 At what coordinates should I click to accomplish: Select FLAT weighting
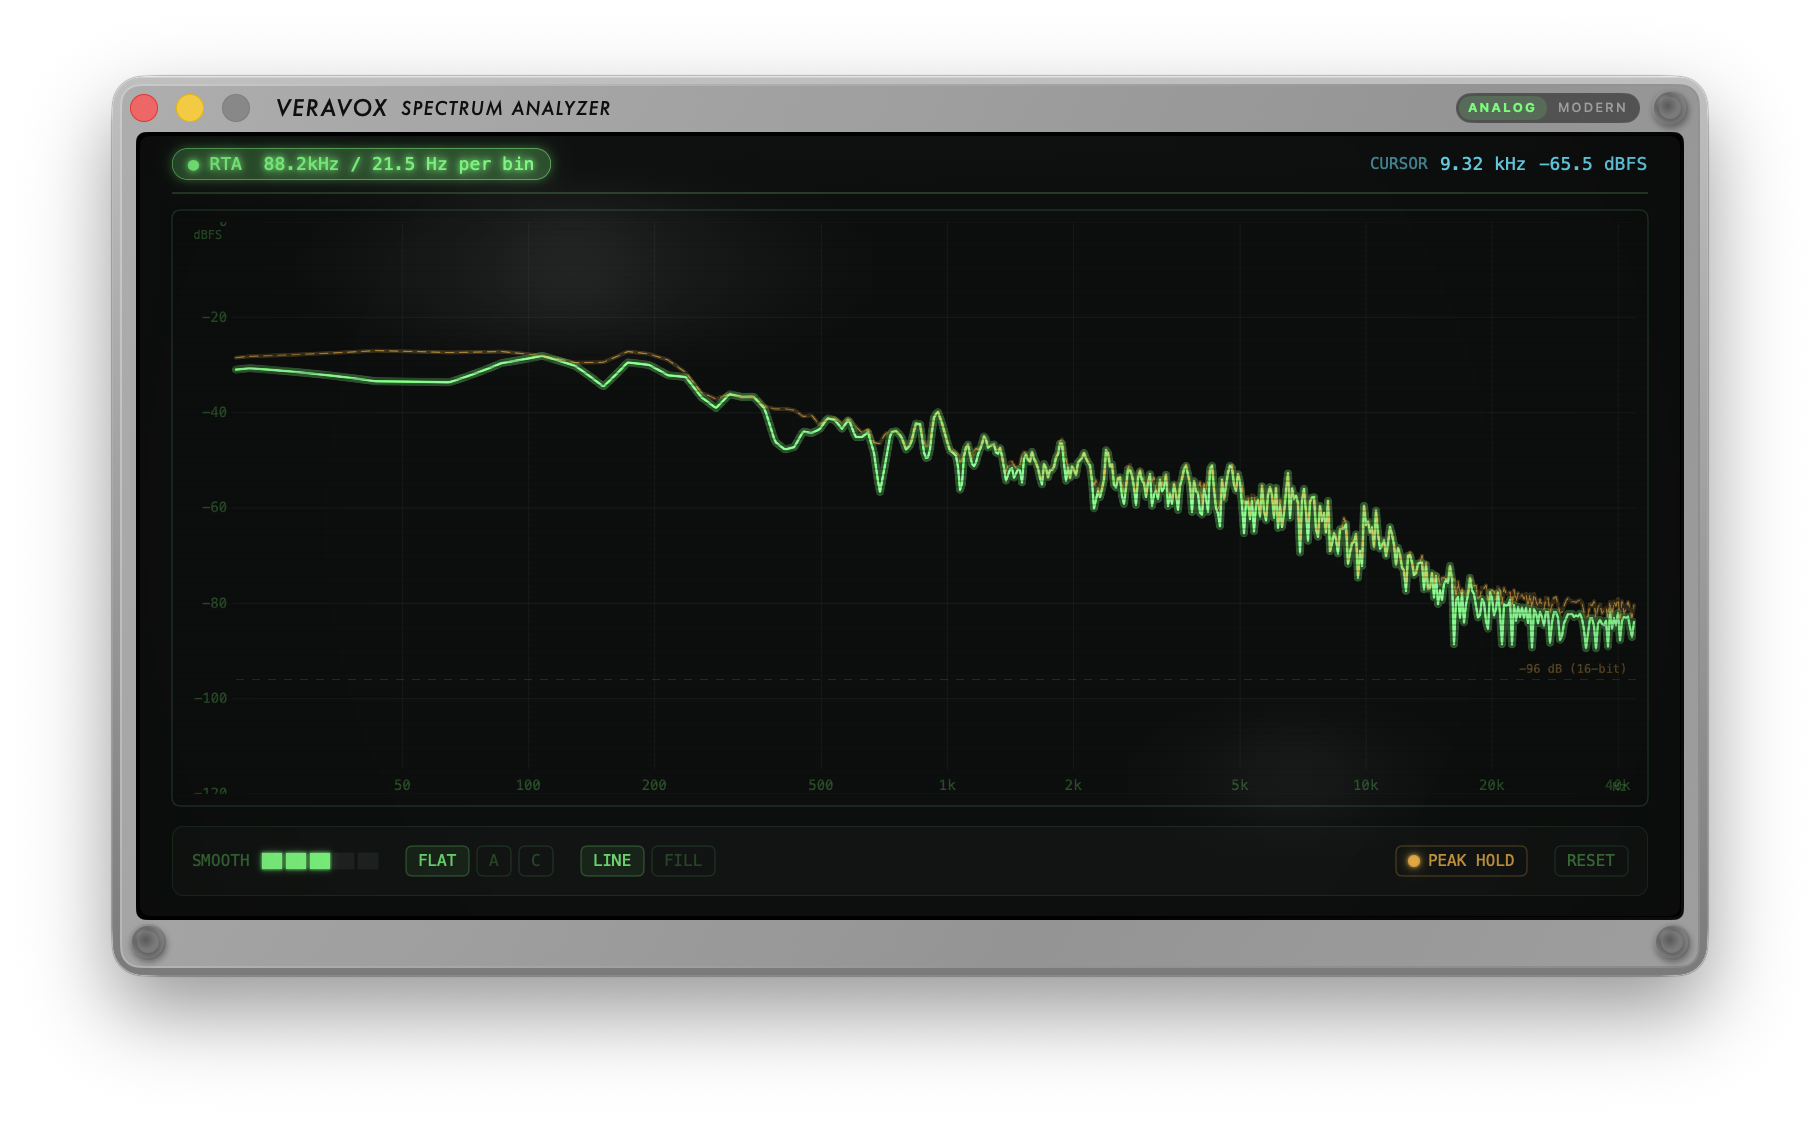tap(437, 861)
